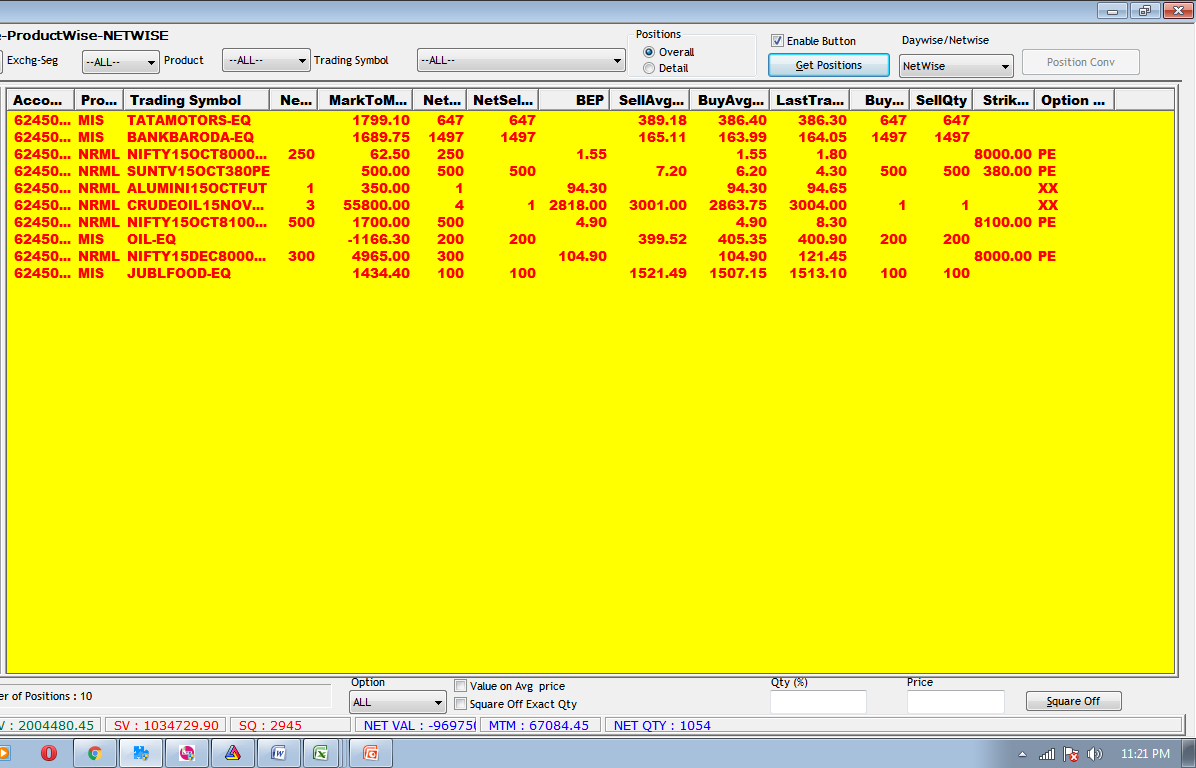Screen dimensions: 1196x768
Task: Select the NIFTY15OCT8100... row
Action: click(x=590, y=222)
